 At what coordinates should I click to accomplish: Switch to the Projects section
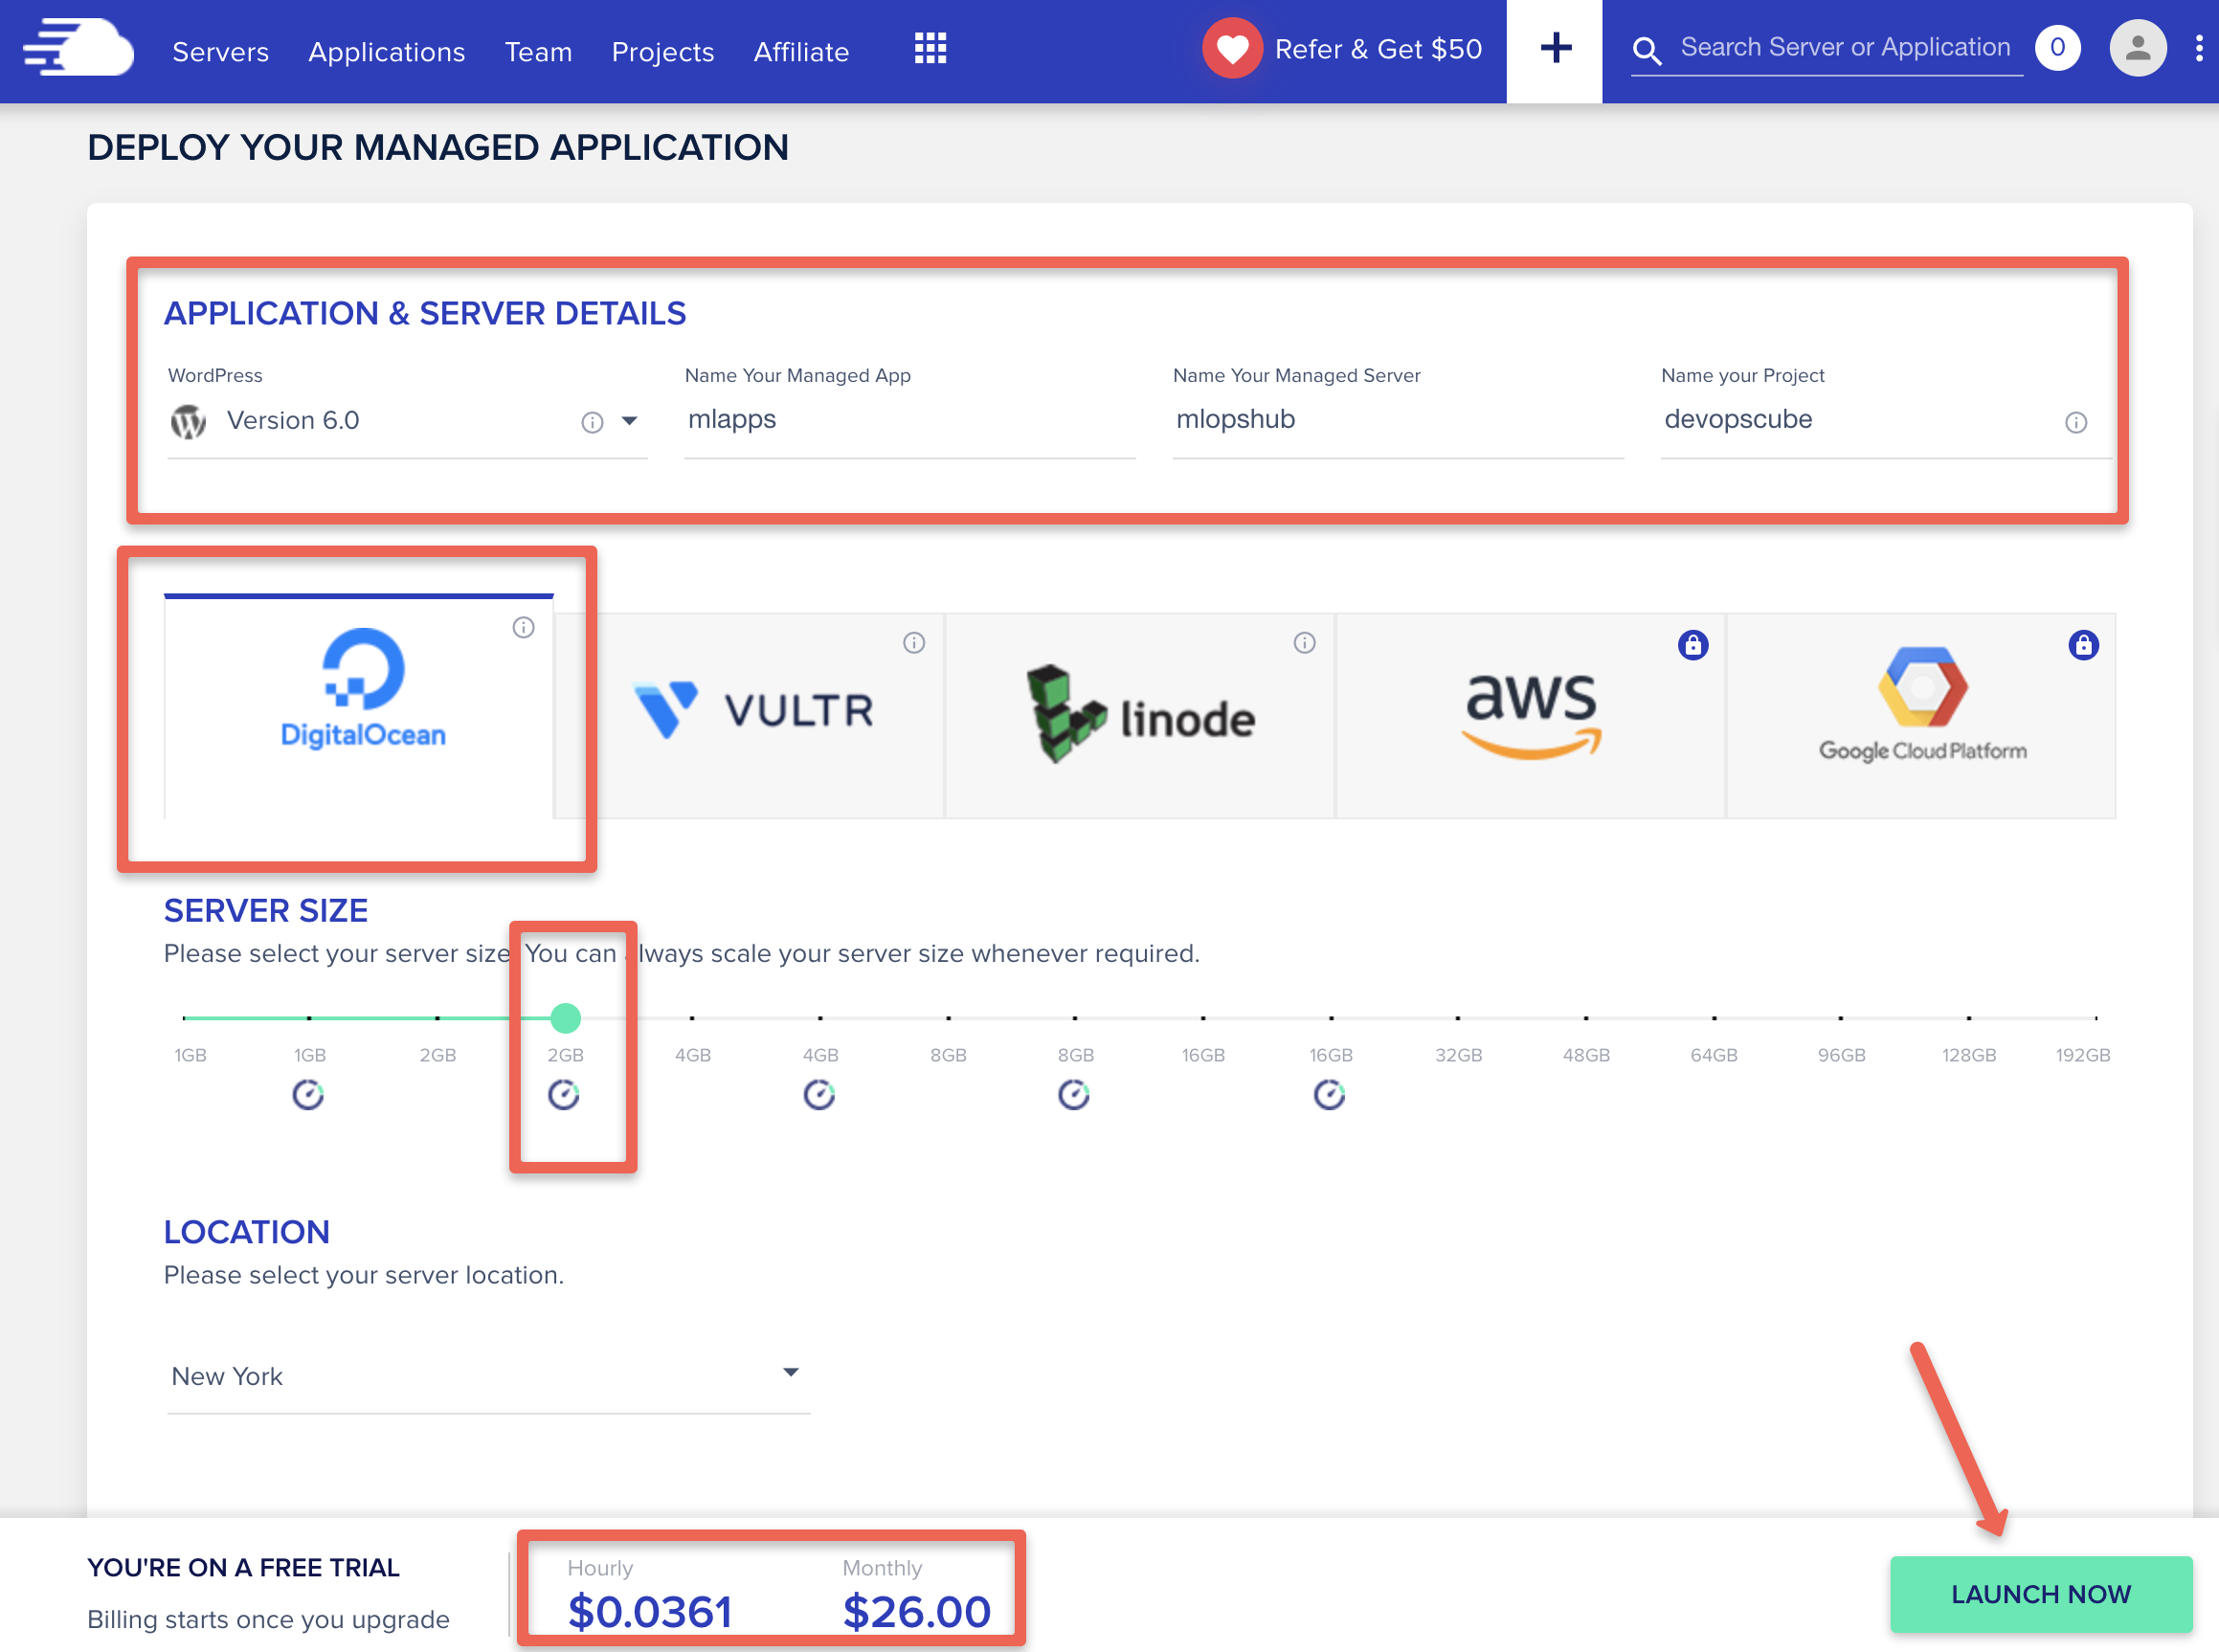coord(662,52)
